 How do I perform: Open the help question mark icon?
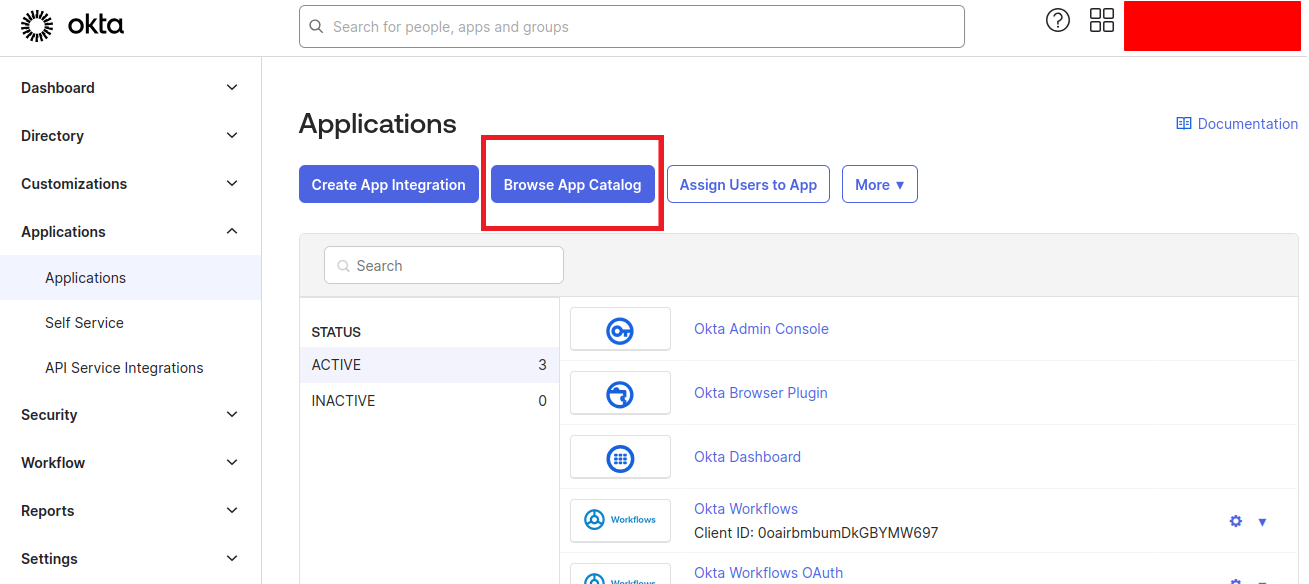pos(1057,21)
